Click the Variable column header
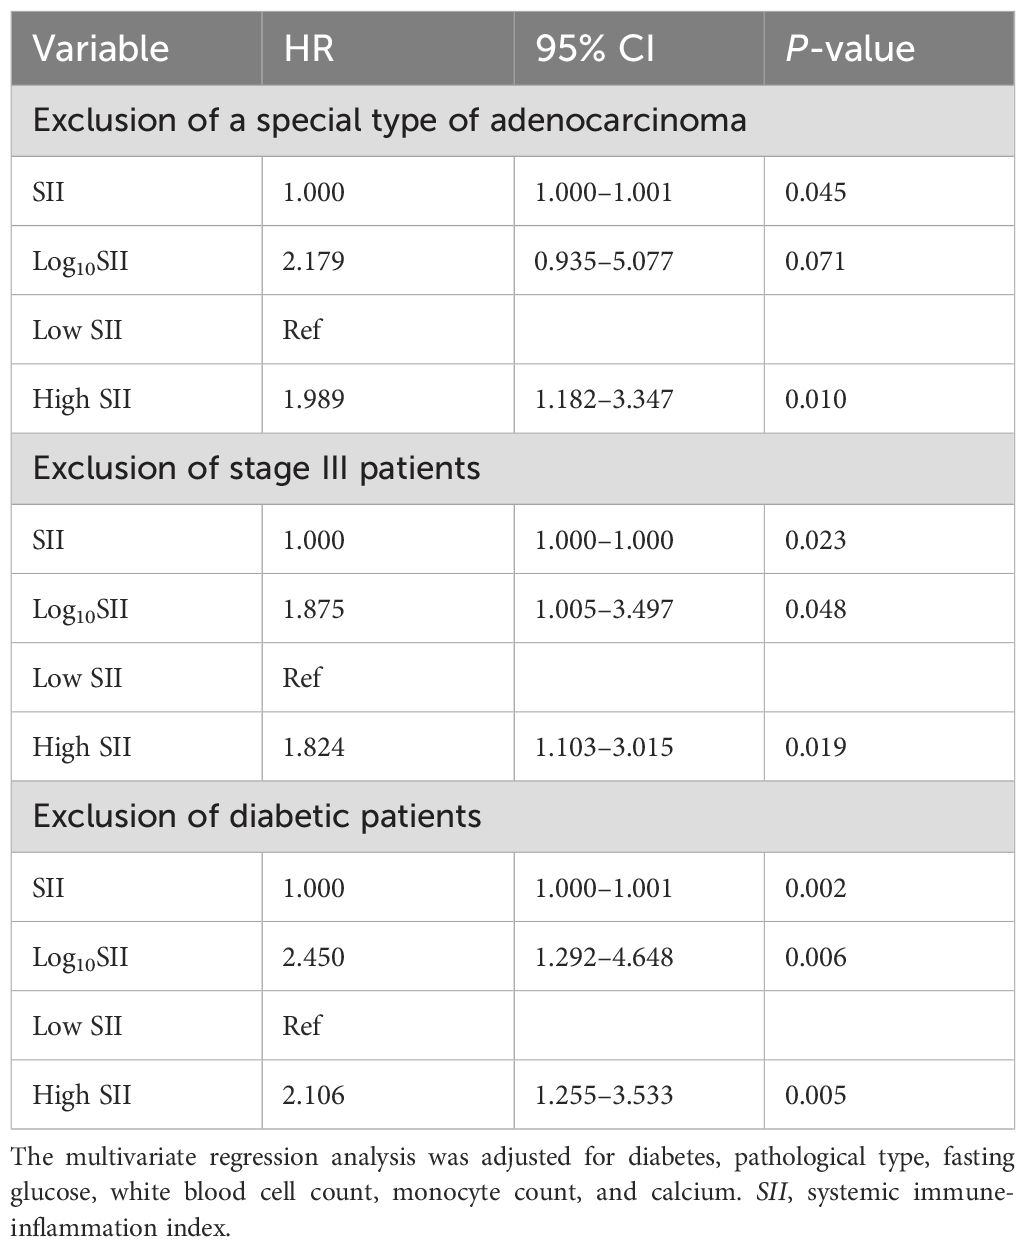 [x=101, y=49]
